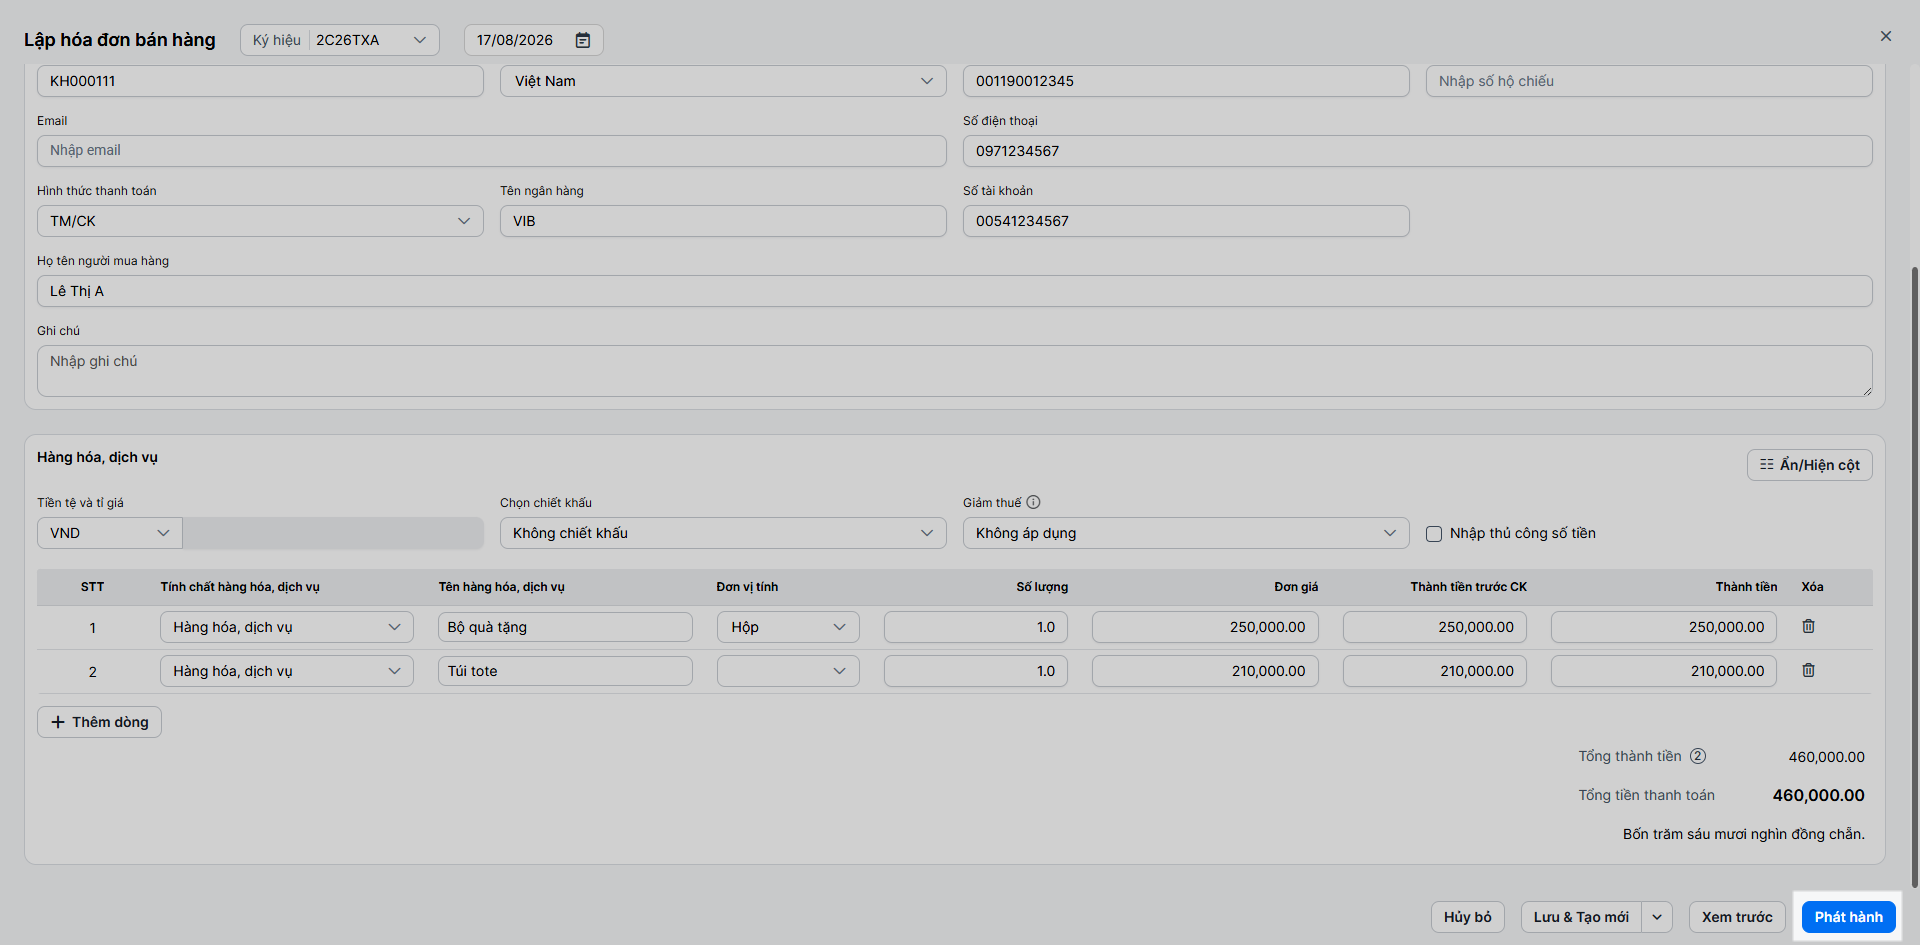1920x945 pixels.
Task: Click the Số tài khoản field 00541234567
Action: tap(1186, 221)
